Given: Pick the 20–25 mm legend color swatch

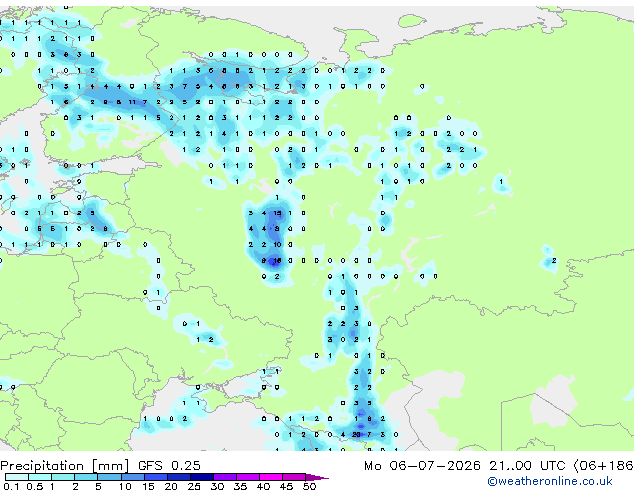Looking at the screenshot, I should [179, 477].
